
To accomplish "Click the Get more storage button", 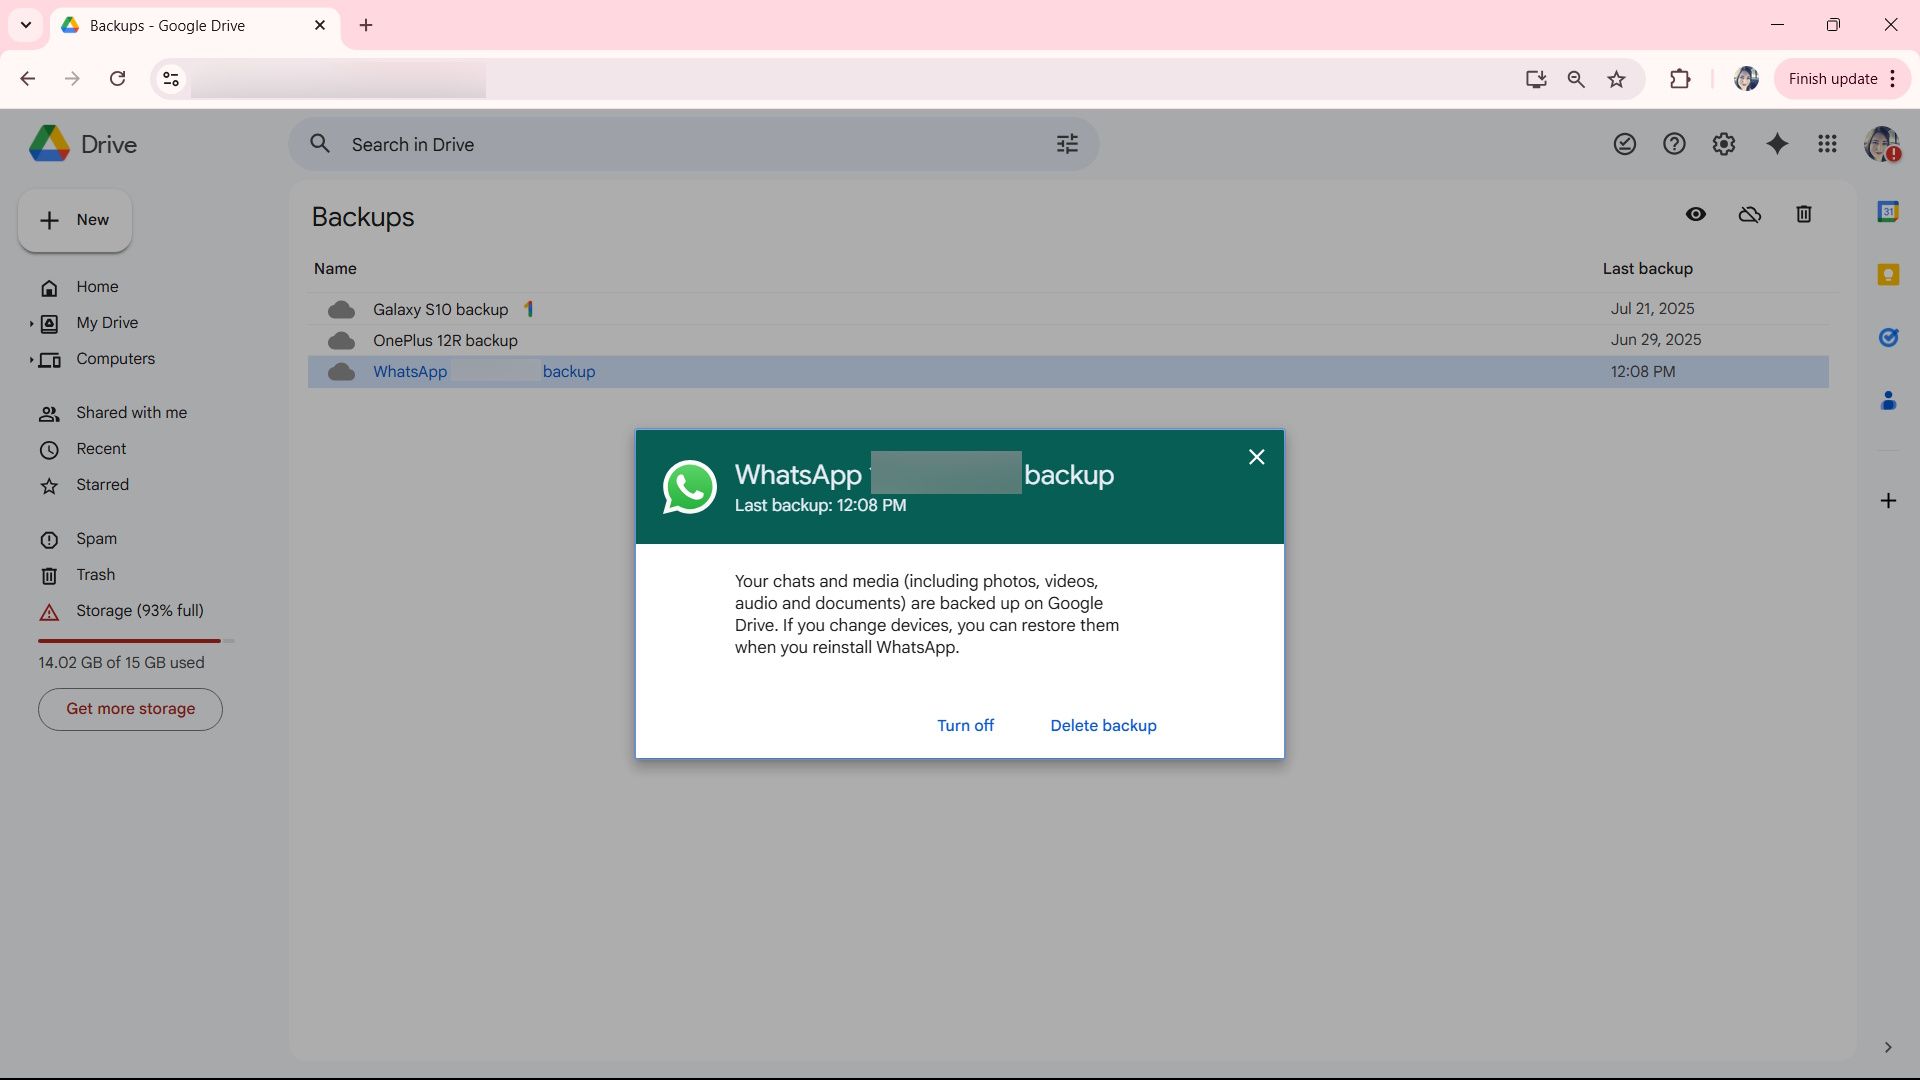I will (x=129, y=709).
